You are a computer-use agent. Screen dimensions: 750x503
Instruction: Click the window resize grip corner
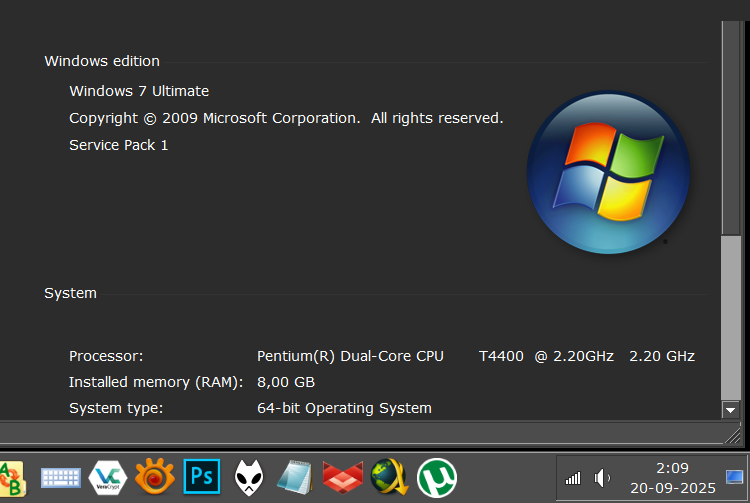[732, 436]
